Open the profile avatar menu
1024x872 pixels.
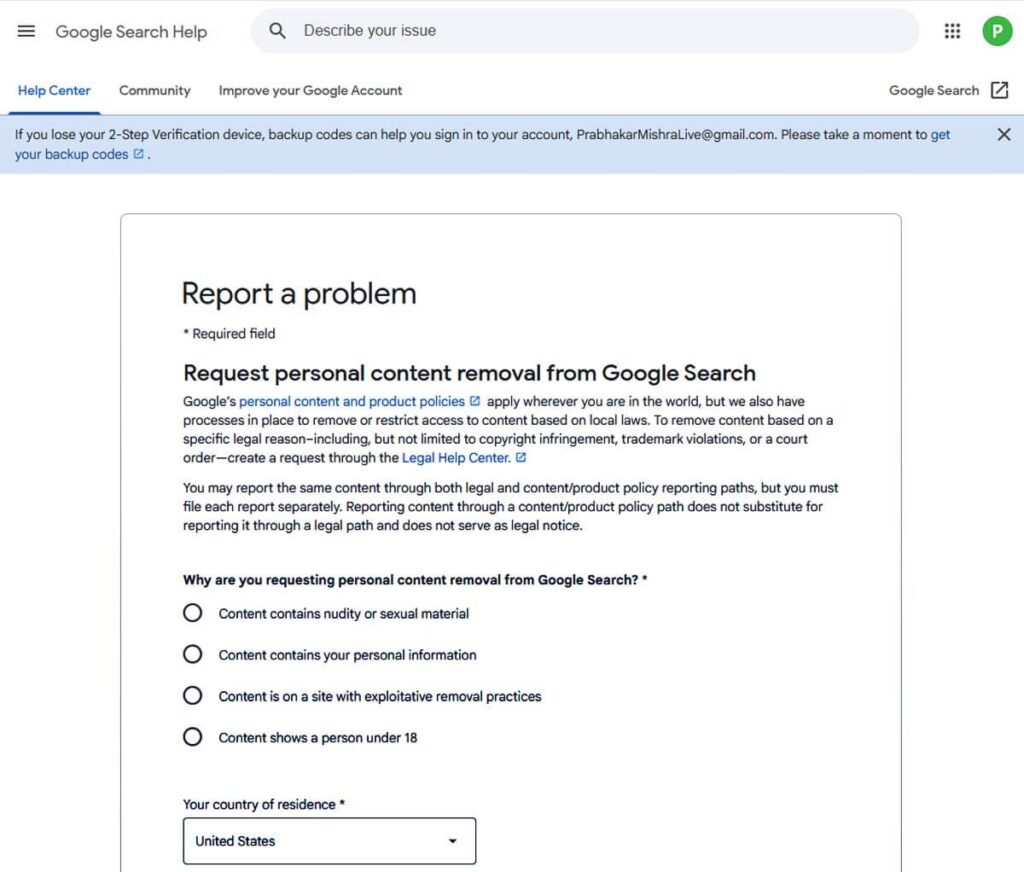pyautogui.click(x=997, y=31)
